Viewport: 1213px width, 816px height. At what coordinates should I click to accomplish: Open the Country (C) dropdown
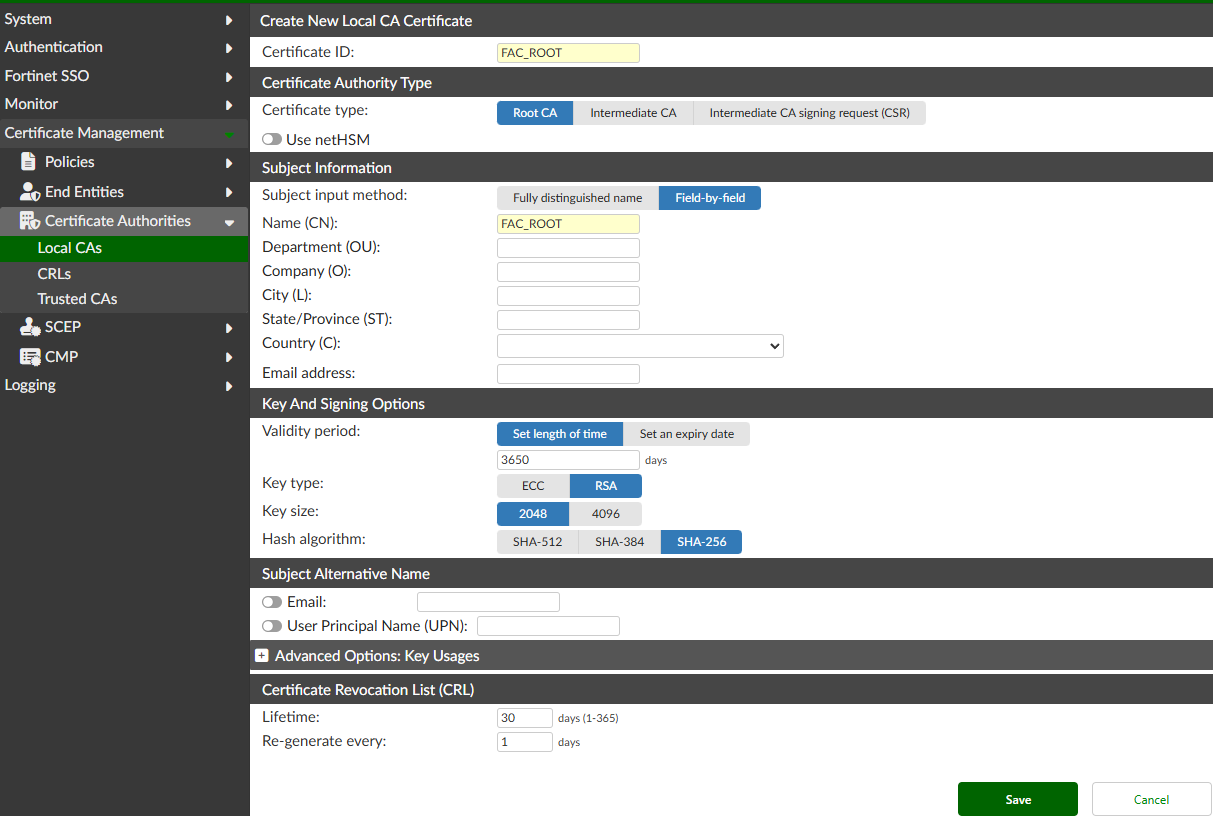point(640,346)
